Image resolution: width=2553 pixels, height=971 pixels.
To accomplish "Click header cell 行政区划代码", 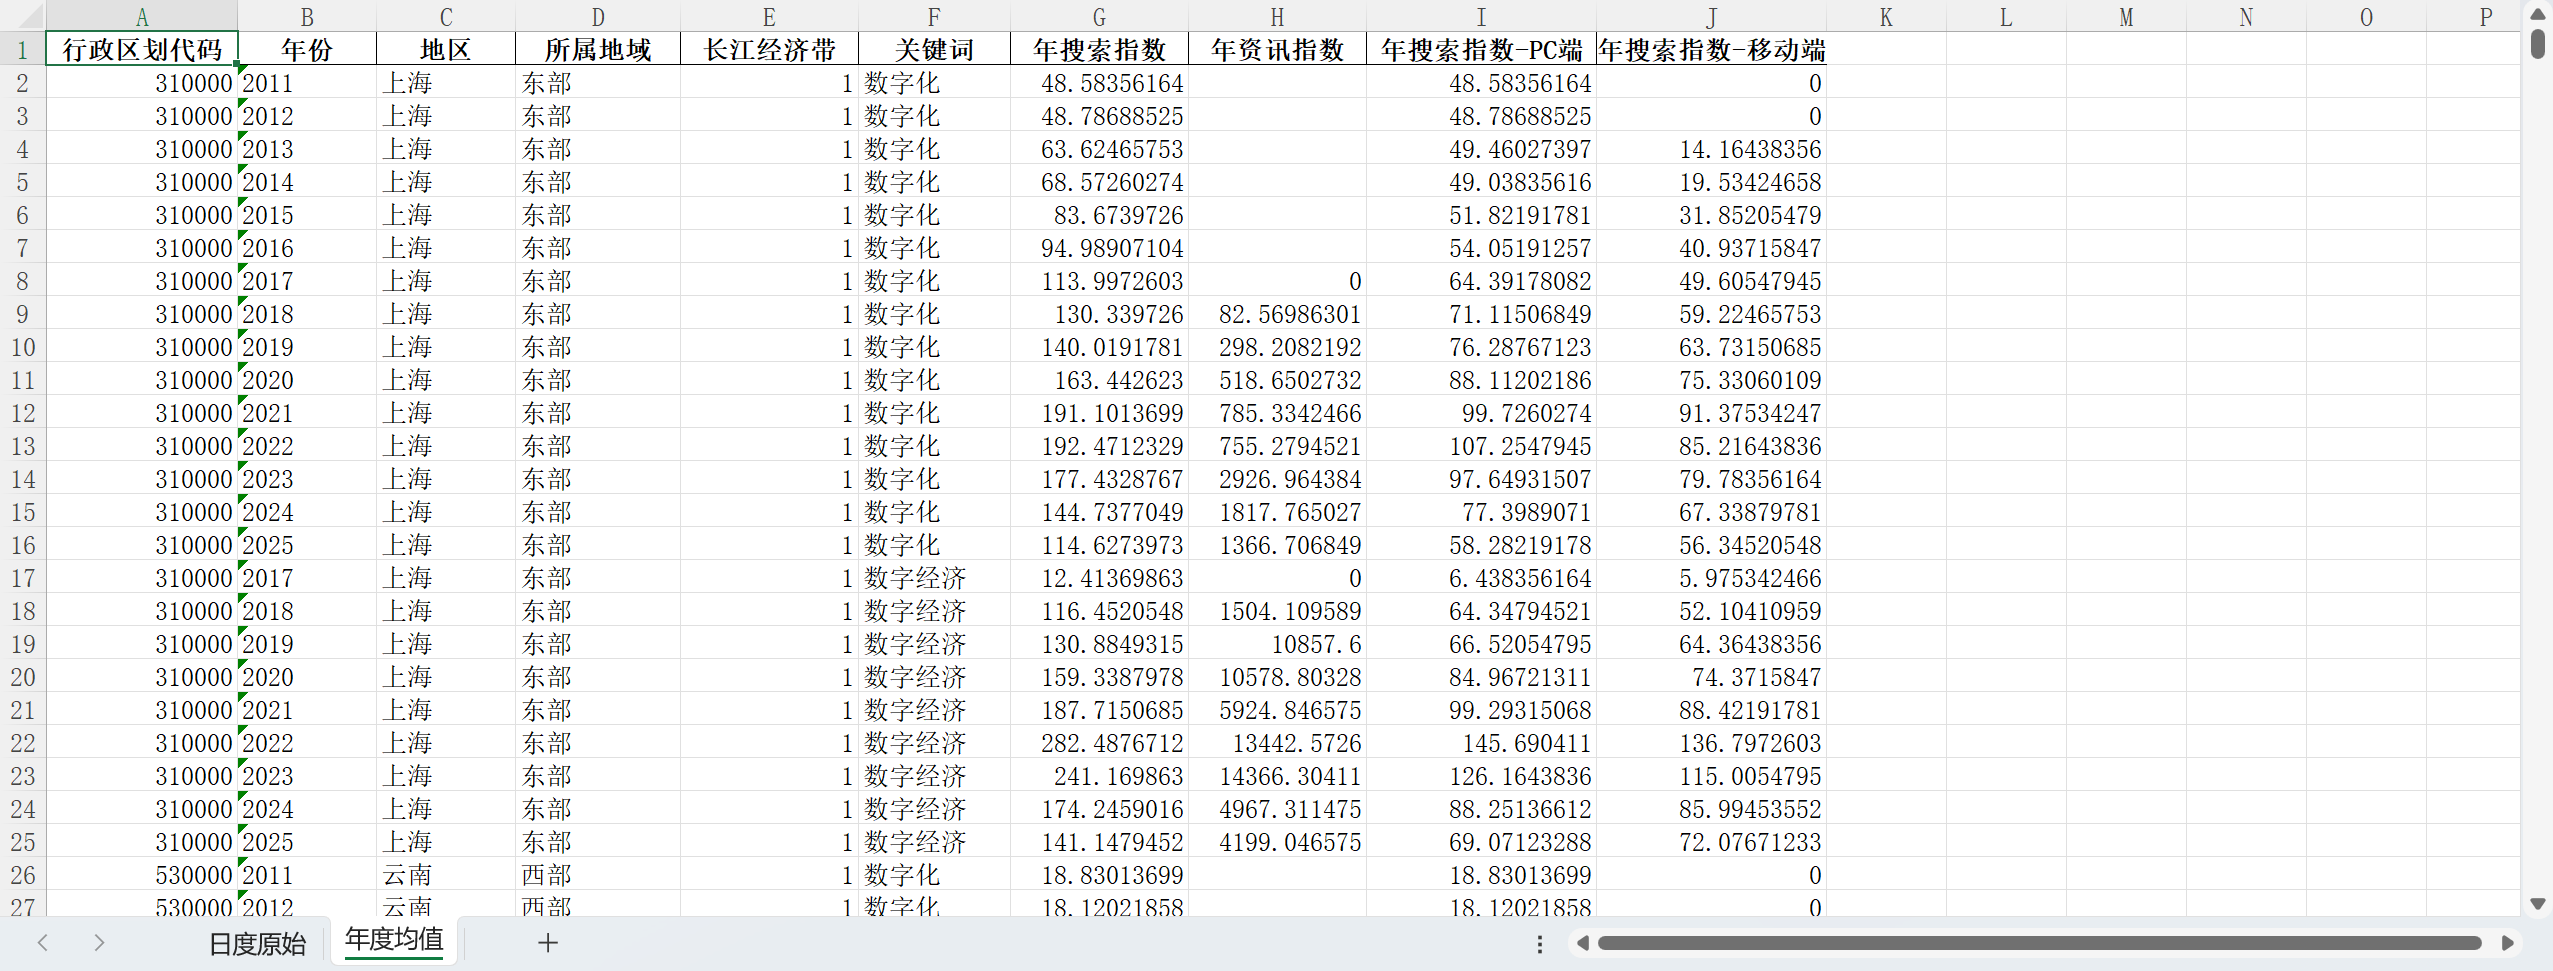I will [142, 48].
